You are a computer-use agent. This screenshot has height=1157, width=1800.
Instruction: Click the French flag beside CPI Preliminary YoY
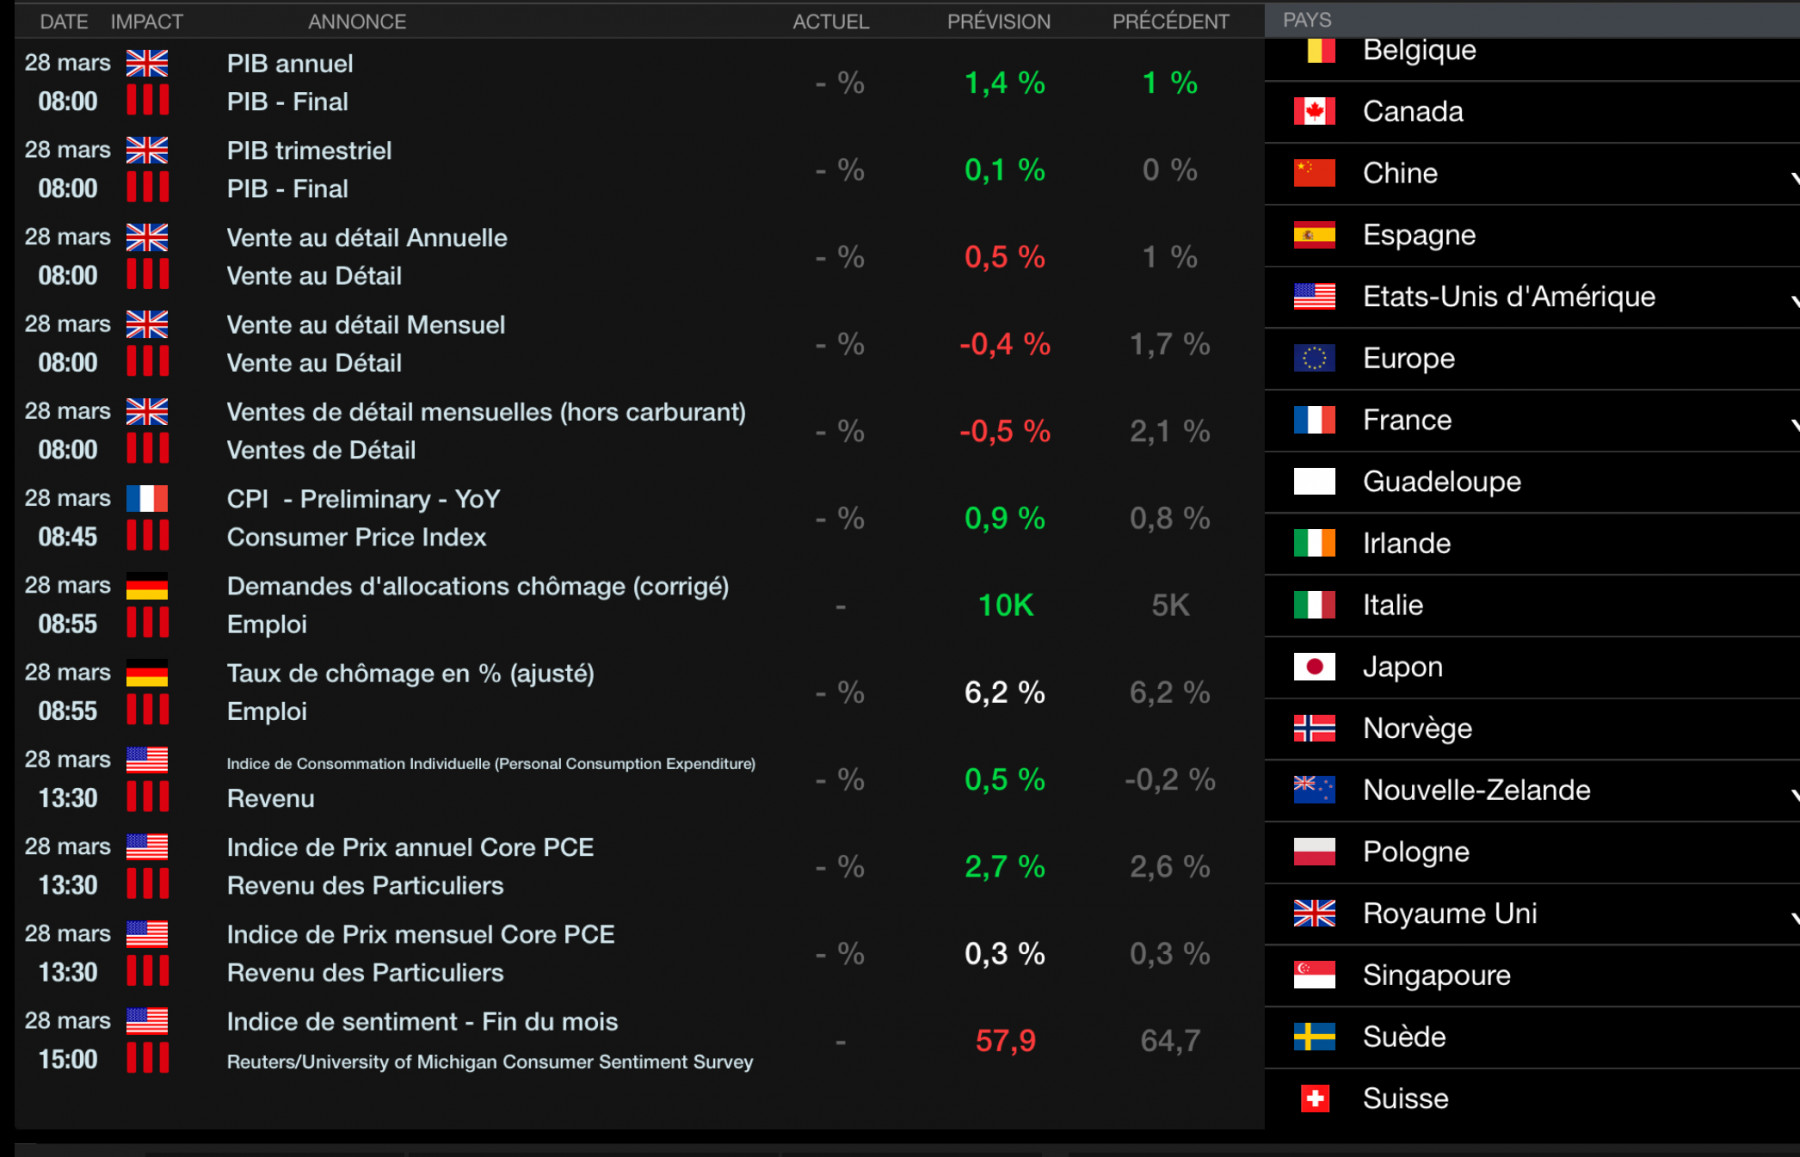pos(147,498)
